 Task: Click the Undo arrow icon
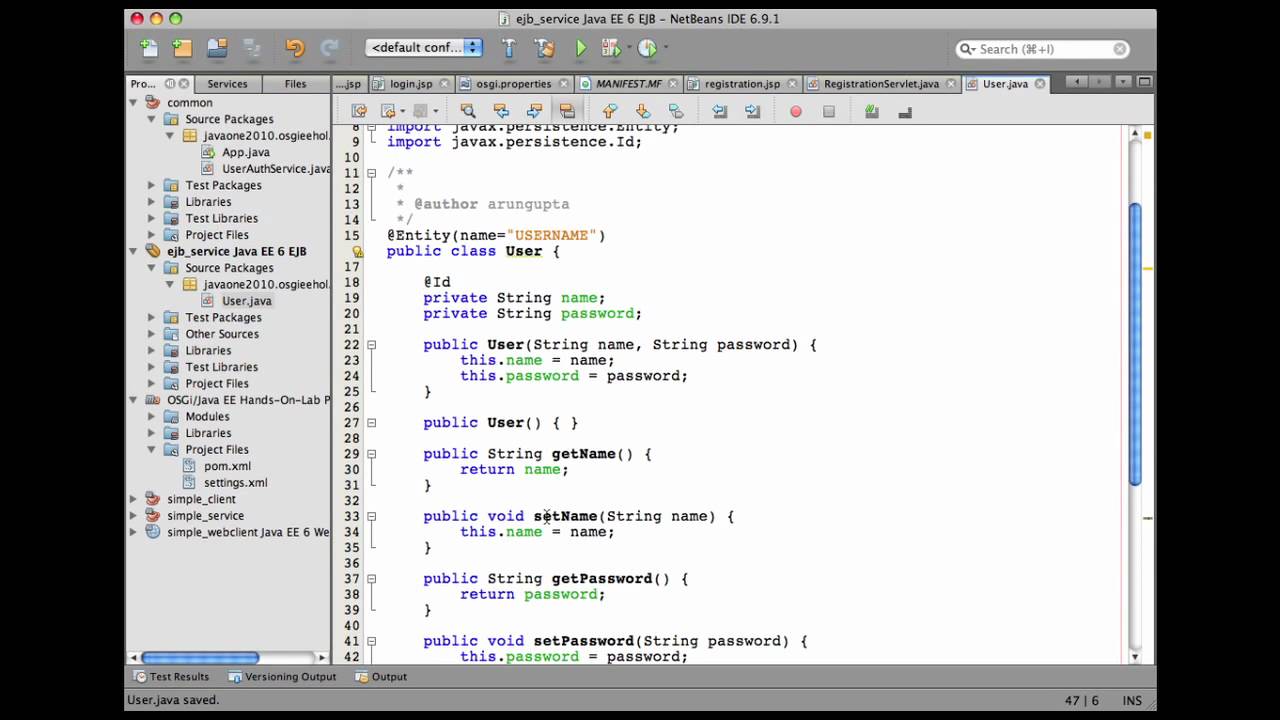(x=294, y=47)
